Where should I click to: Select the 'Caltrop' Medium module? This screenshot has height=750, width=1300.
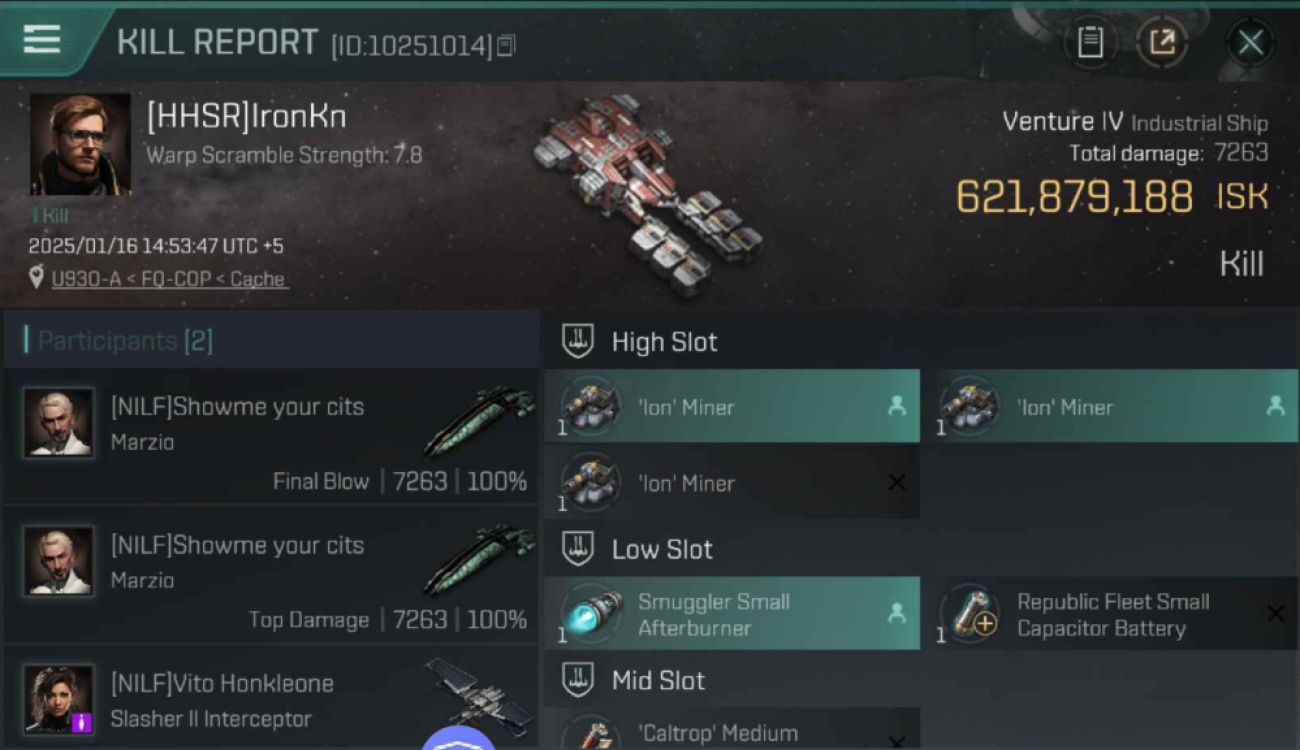(x=732, y=730)
